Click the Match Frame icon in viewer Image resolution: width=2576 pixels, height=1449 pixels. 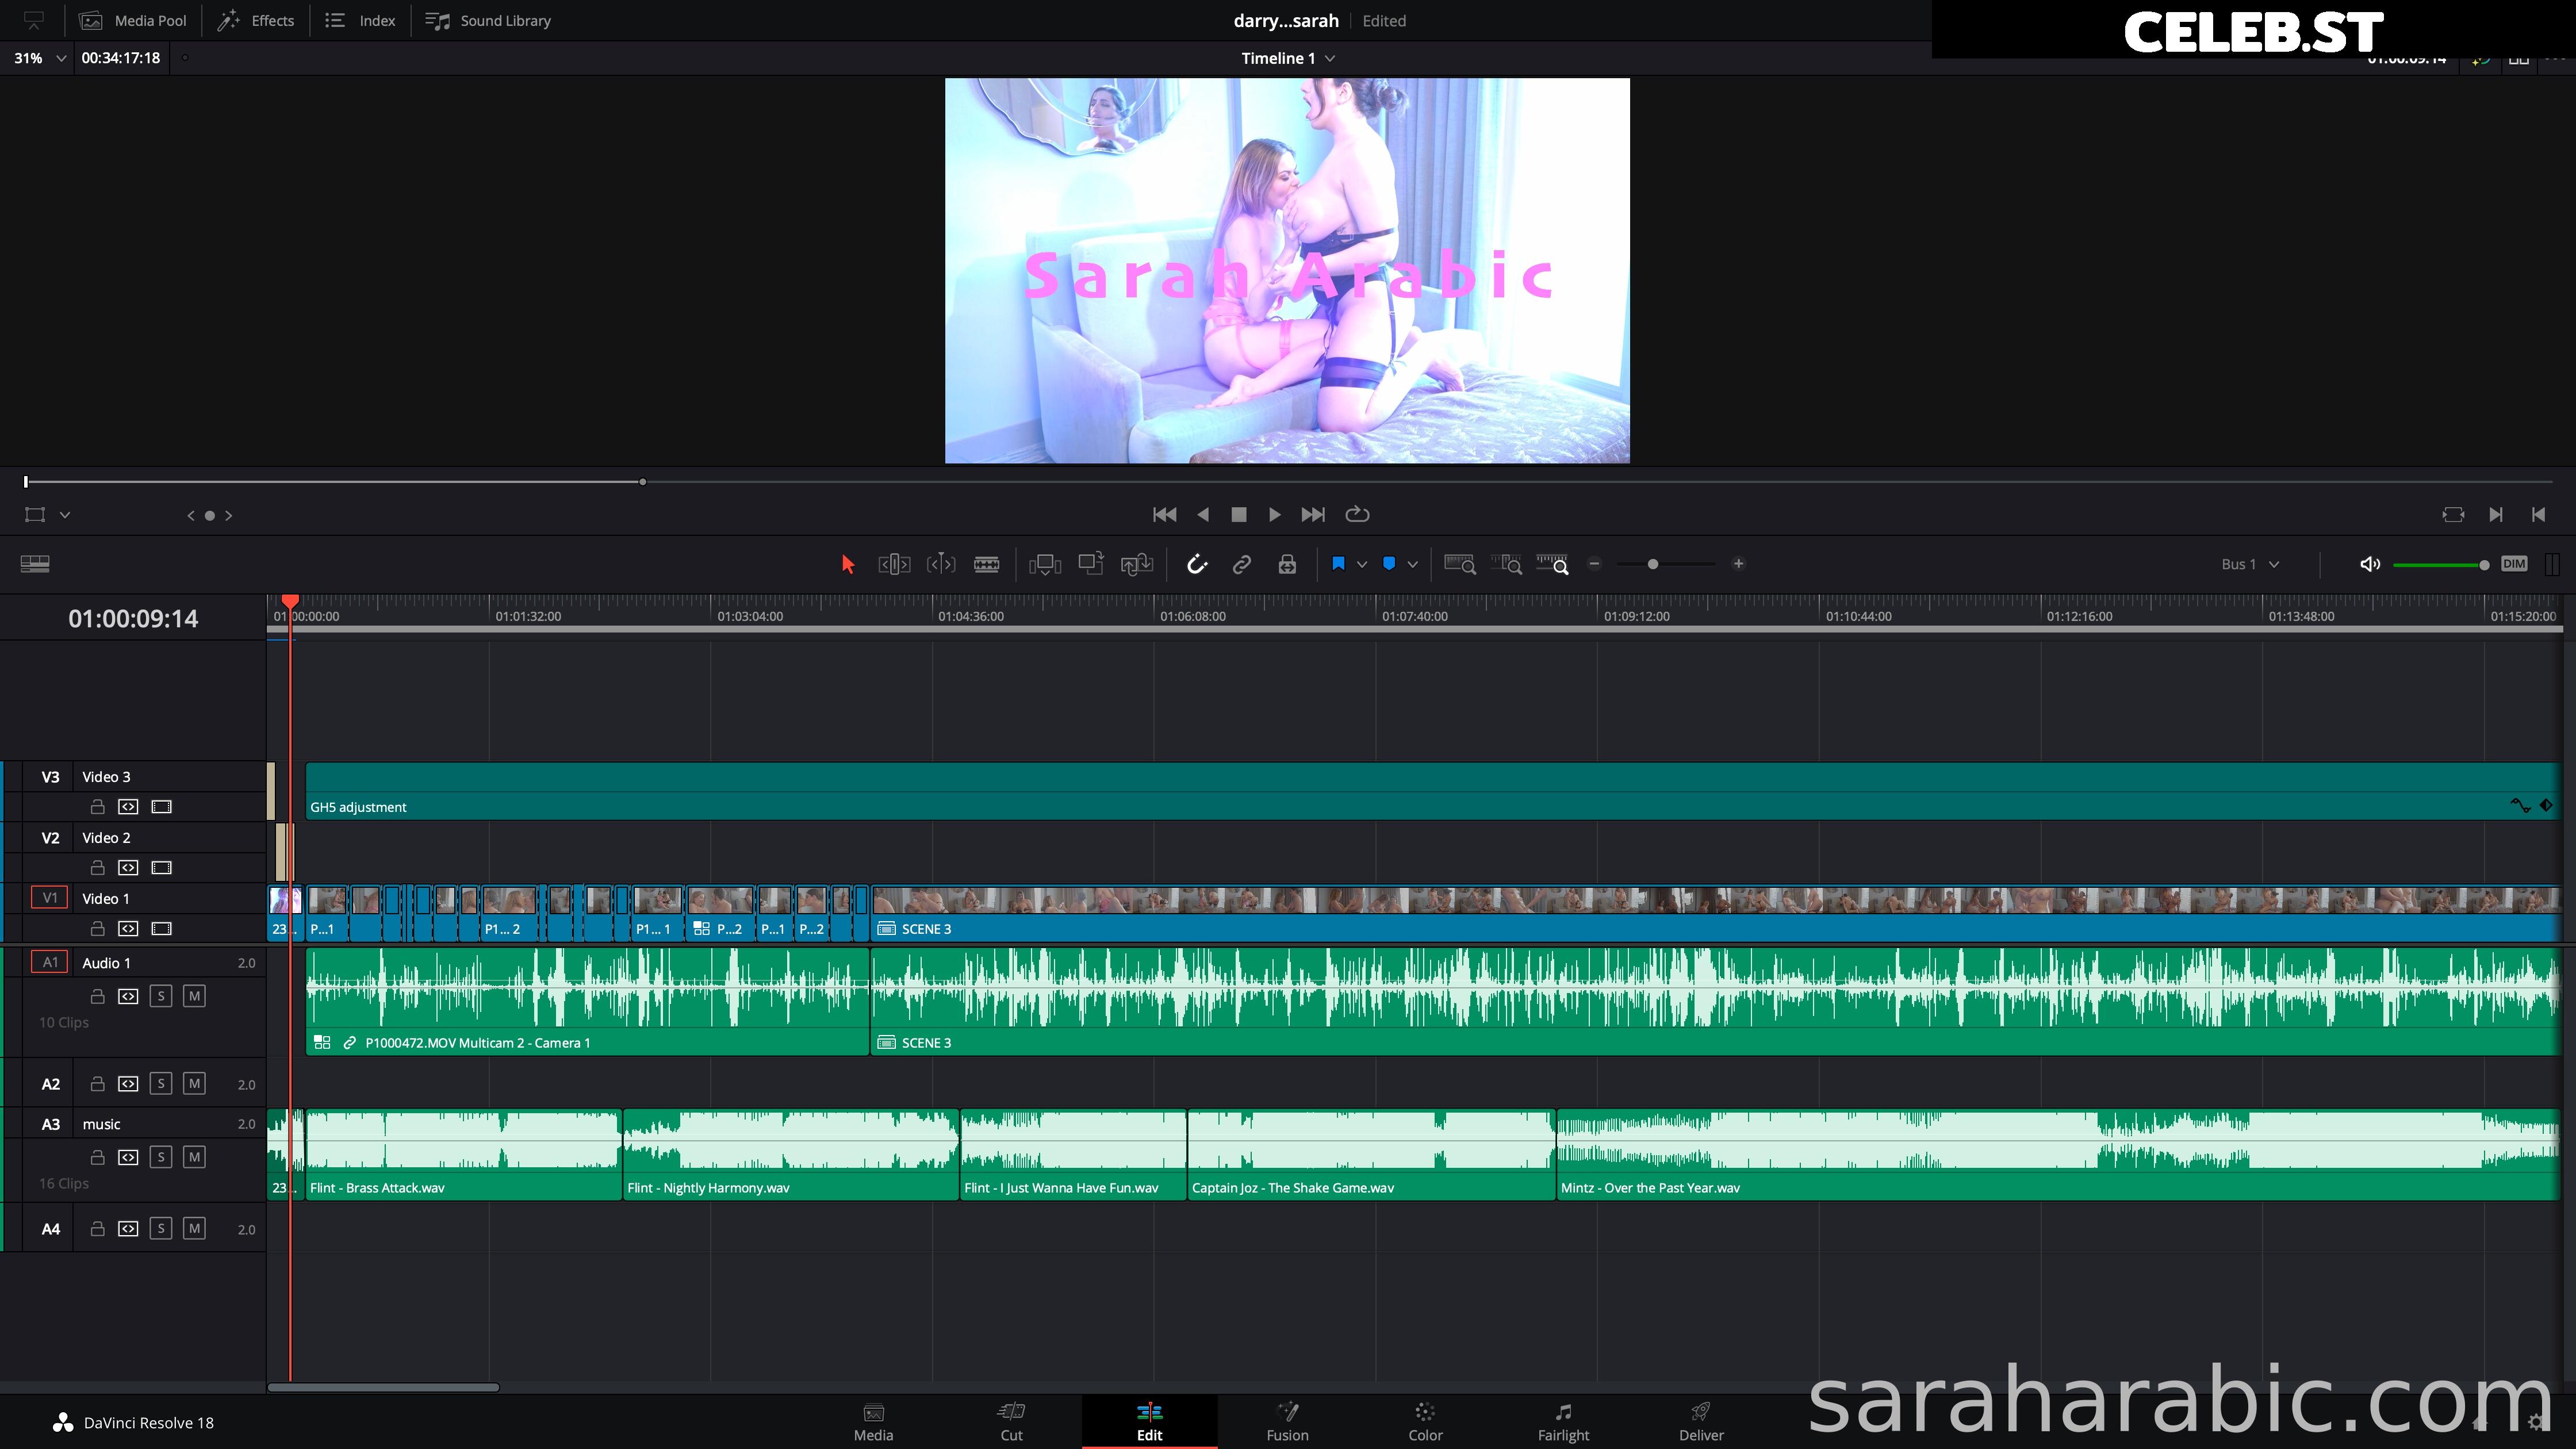(x=2453, y=515)
